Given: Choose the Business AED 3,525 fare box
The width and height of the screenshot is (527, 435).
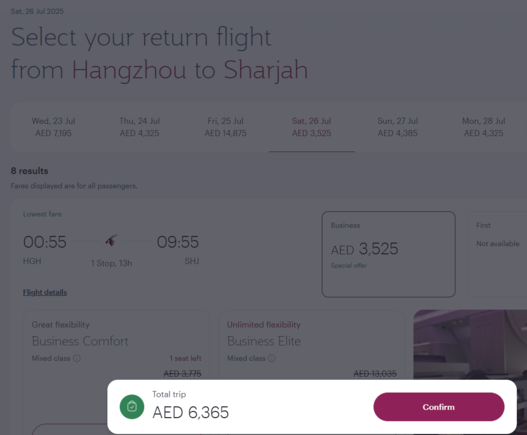Looking at the screenshot, I should 389,254.
